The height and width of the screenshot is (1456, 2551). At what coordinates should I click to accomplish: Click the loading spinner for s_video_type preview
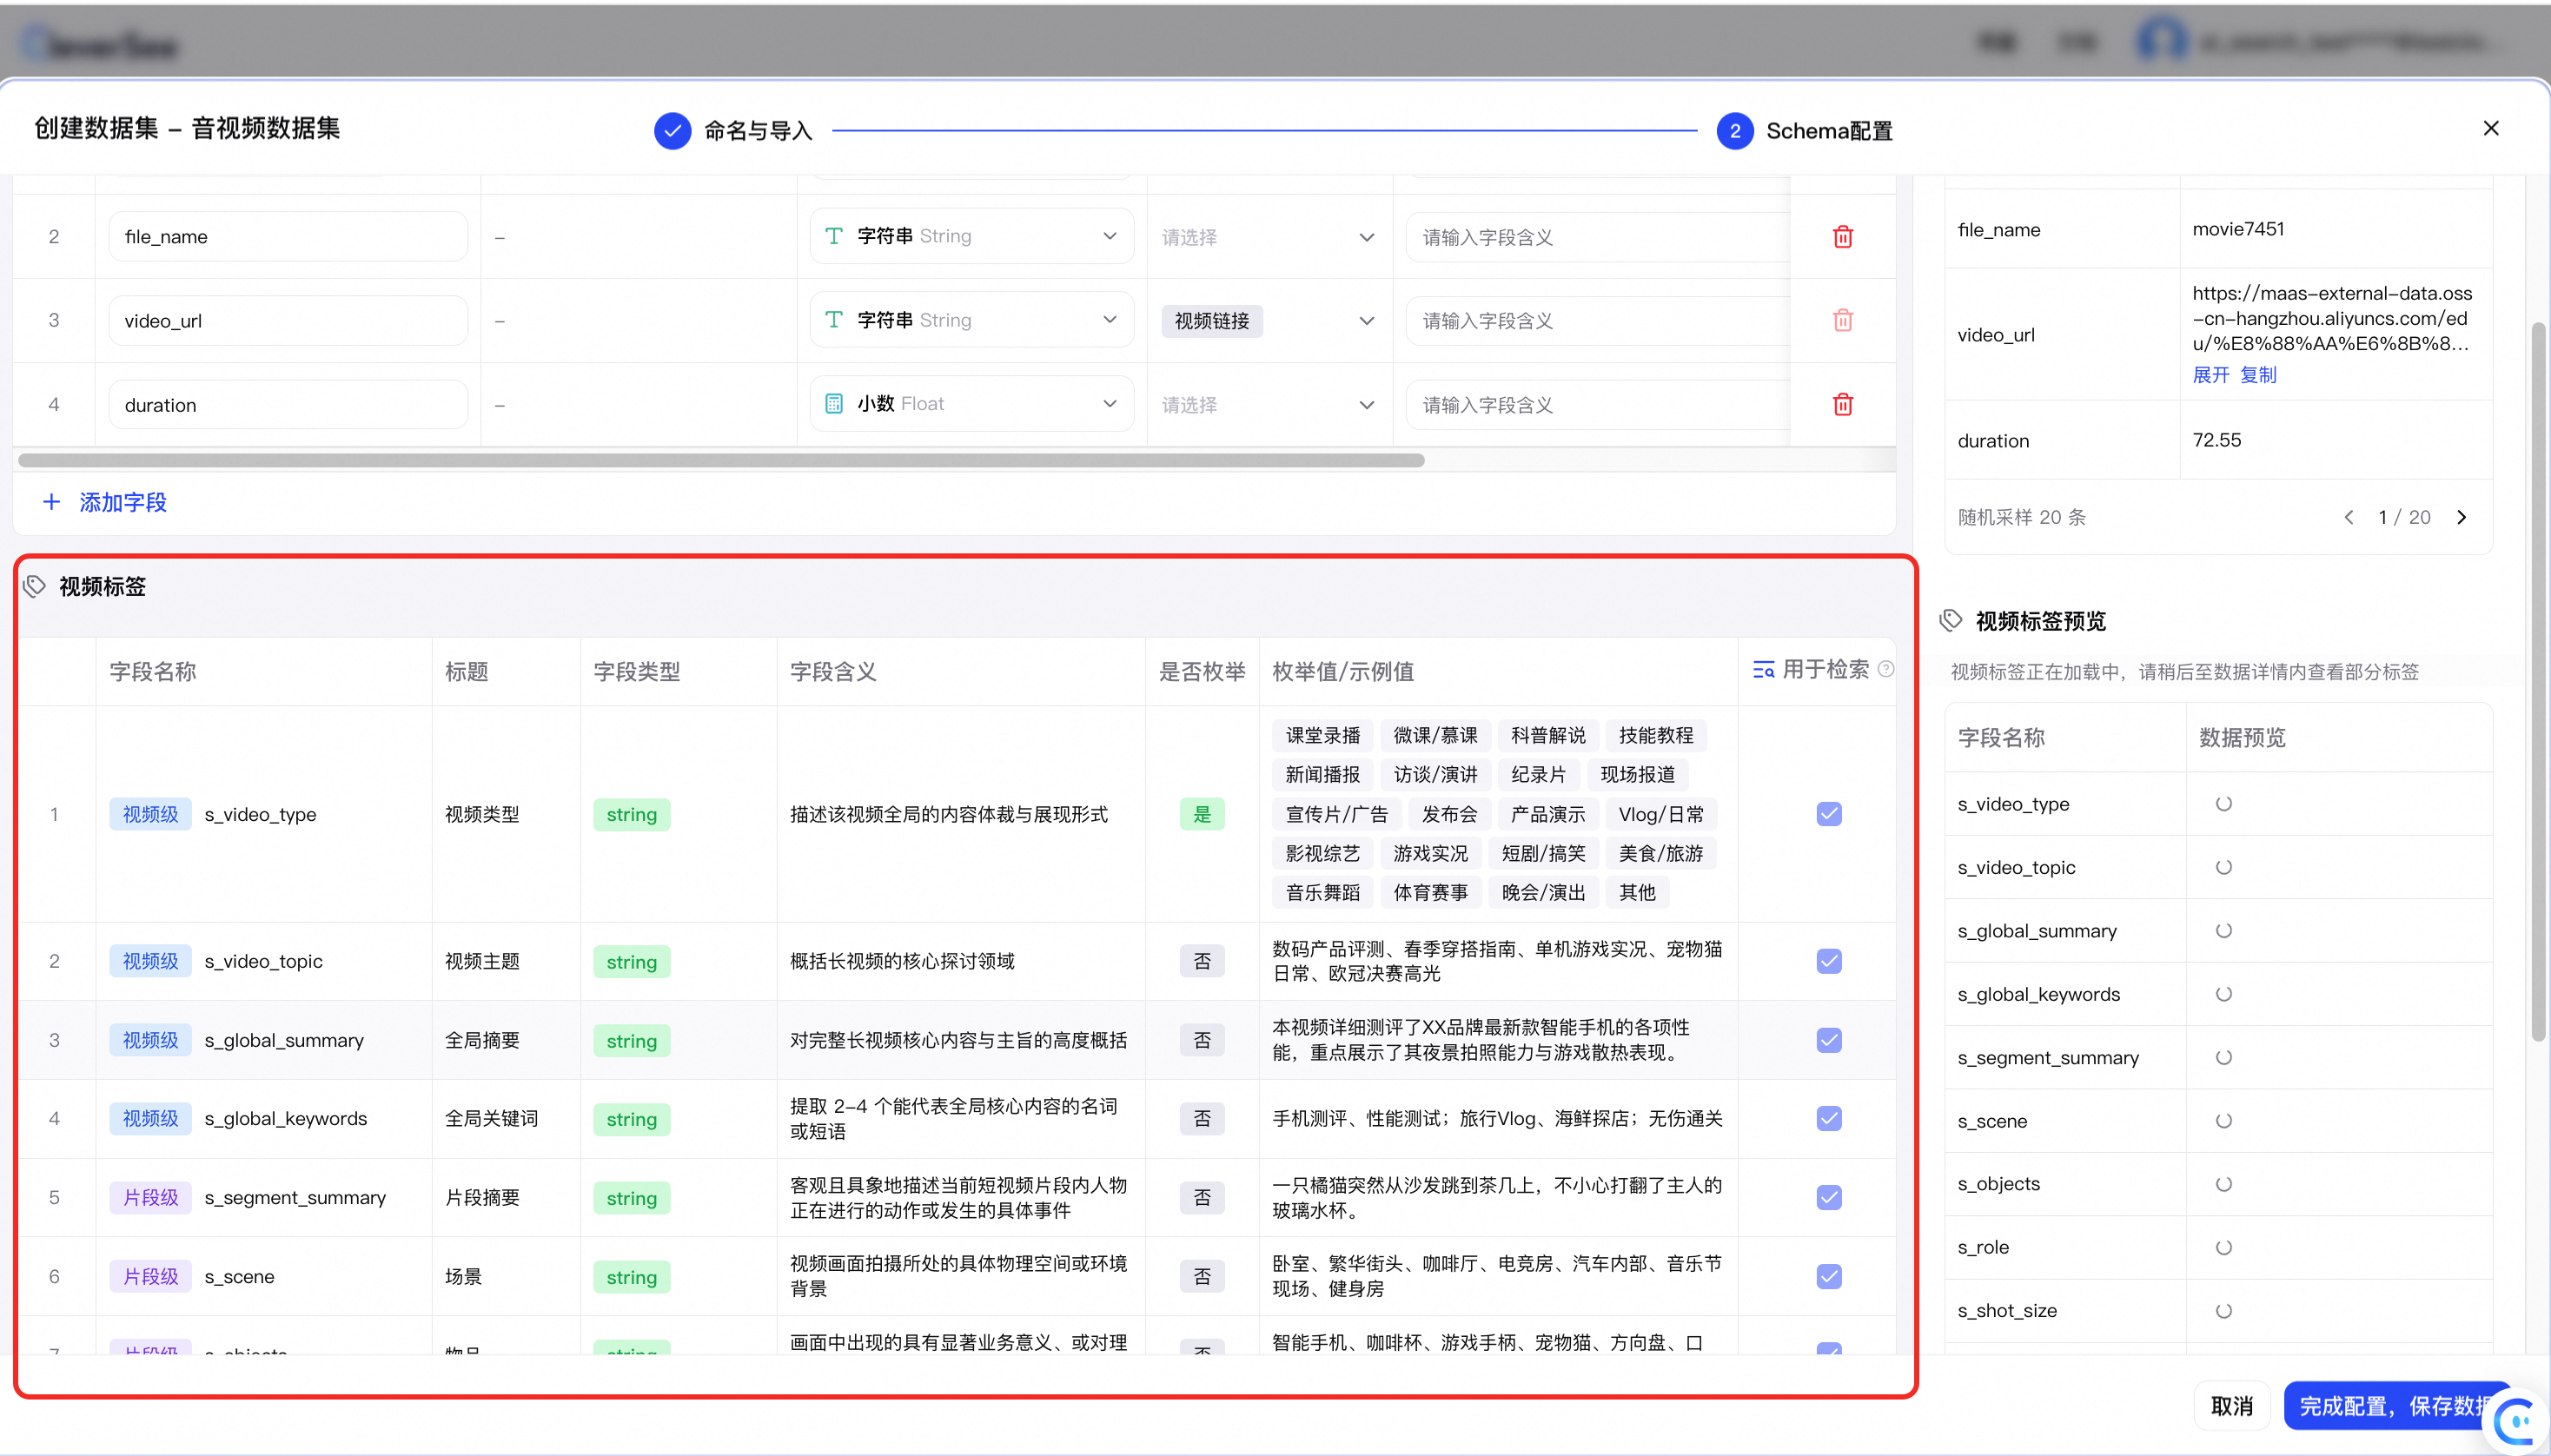point(2224,804)
